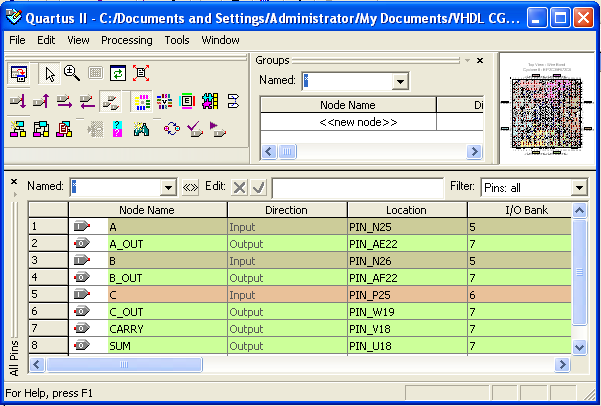The width and height of the screenshot is (601, 406).
Task: Click the pin with upward purple arrow icon
Action: 41,101
